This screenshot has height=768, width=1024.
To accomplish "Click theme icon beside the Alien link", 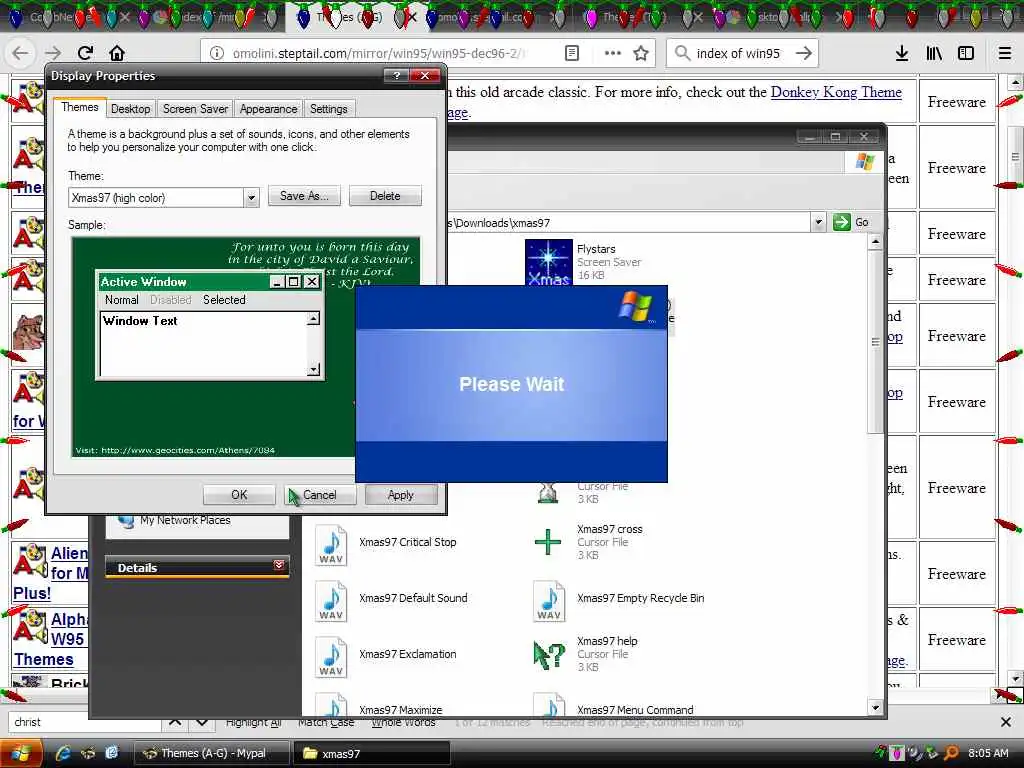I will 30,562.
